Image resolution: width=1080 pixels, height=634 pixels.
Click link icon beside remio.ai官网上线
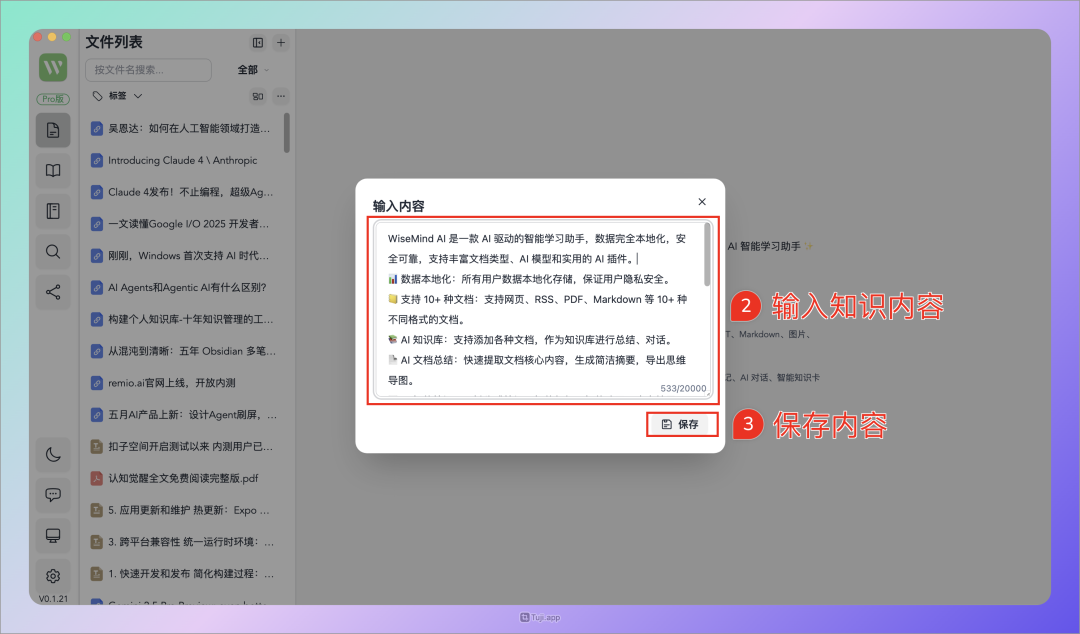(x=97, y=383)
